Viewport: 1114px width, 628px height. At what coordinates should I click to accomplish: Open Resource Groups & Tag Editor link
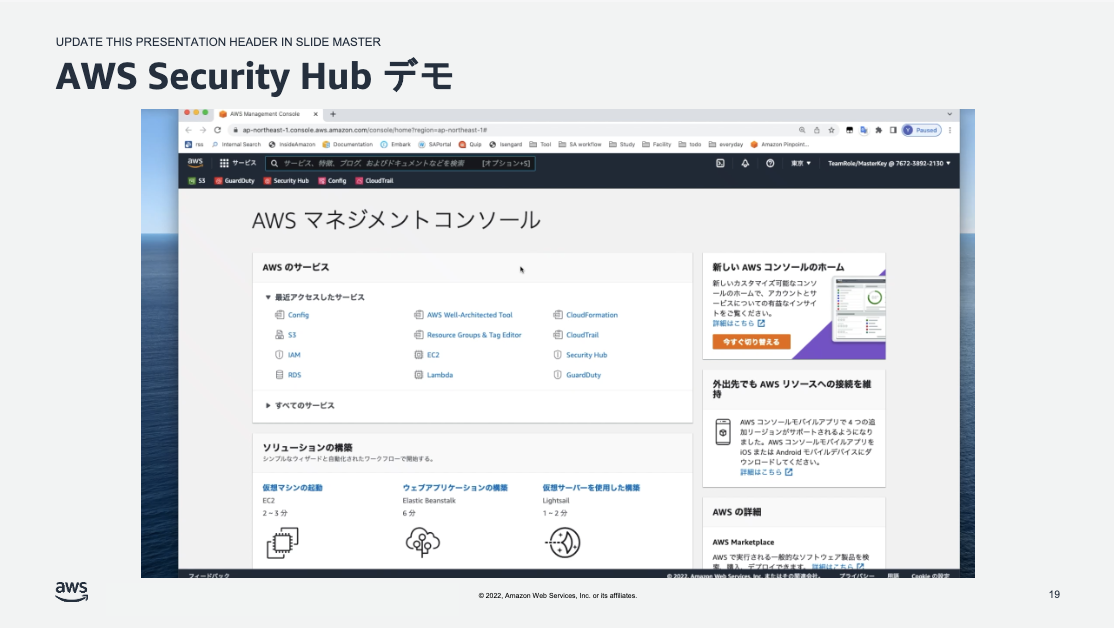474,335
